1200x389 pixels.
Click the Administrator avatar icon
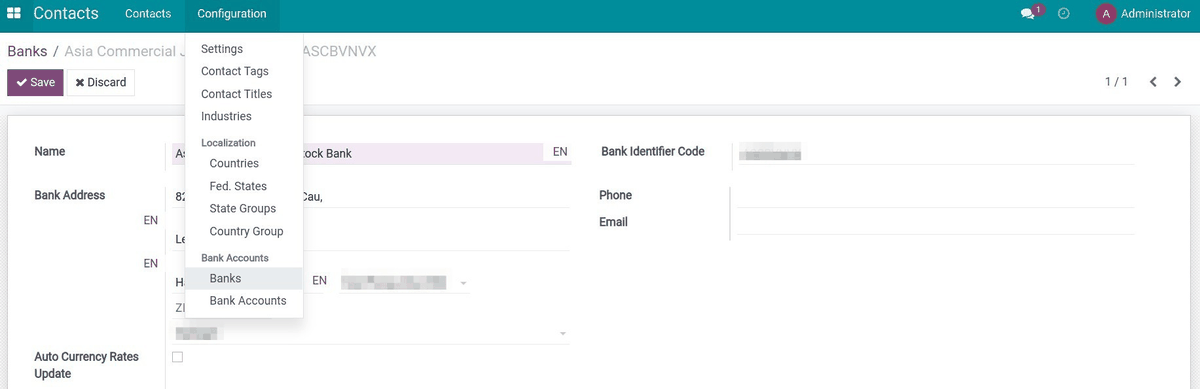tap(1106, 14)
